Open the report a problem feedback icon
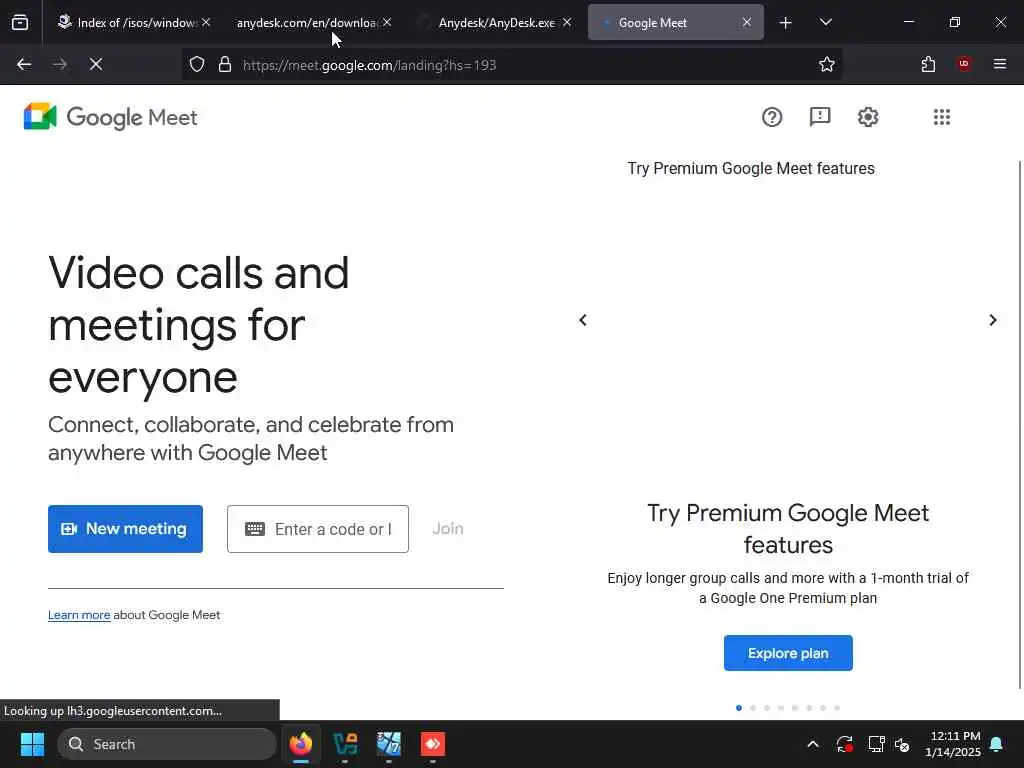 click(x=820, y=117)
